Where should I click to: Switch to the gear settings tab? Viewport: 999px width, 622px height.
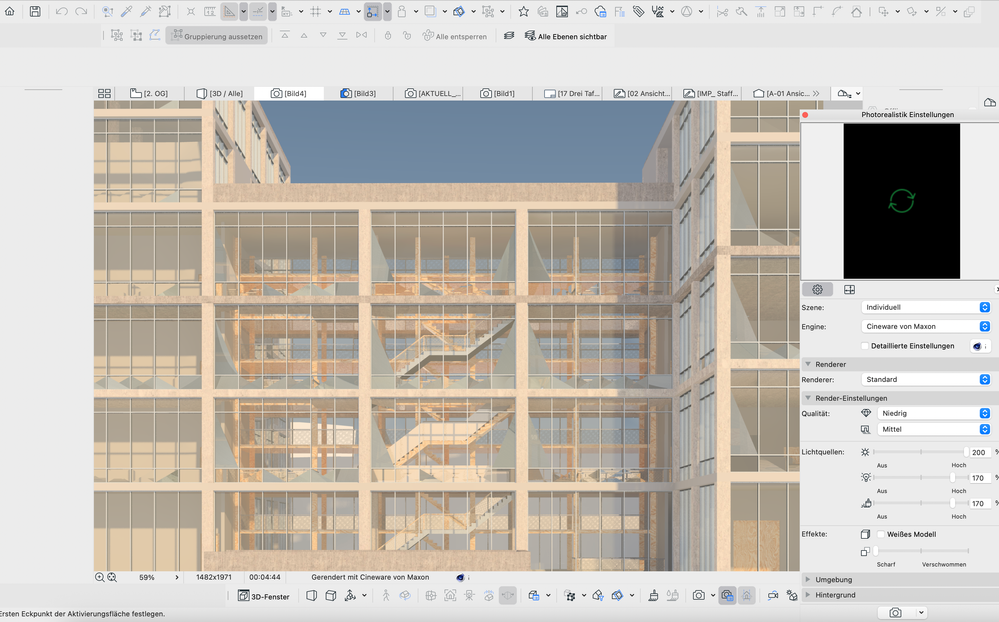tap(817, 289)
